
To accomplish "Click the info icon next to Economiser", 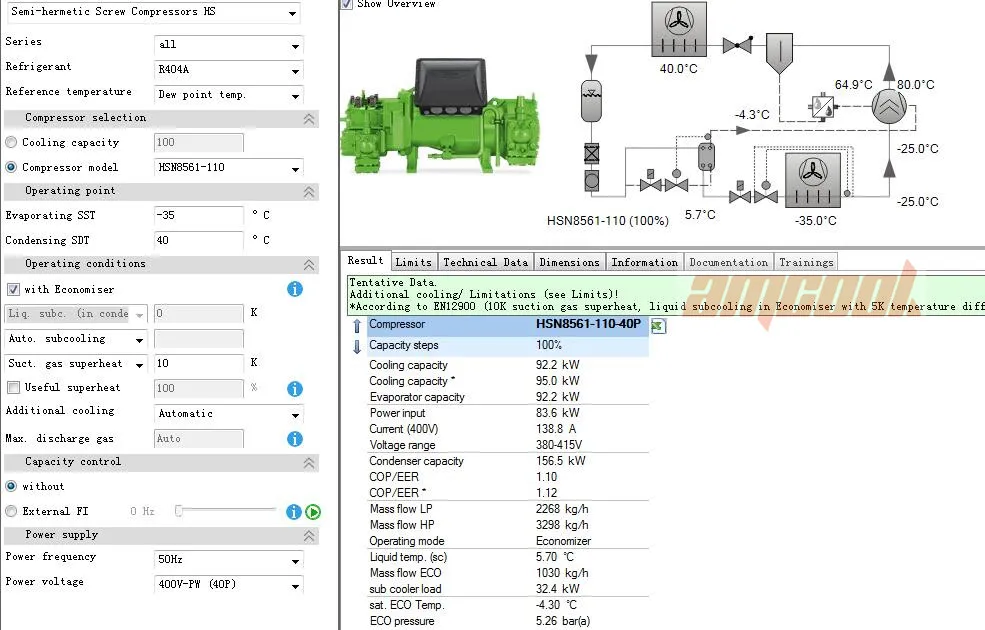I will pos(295,289).
